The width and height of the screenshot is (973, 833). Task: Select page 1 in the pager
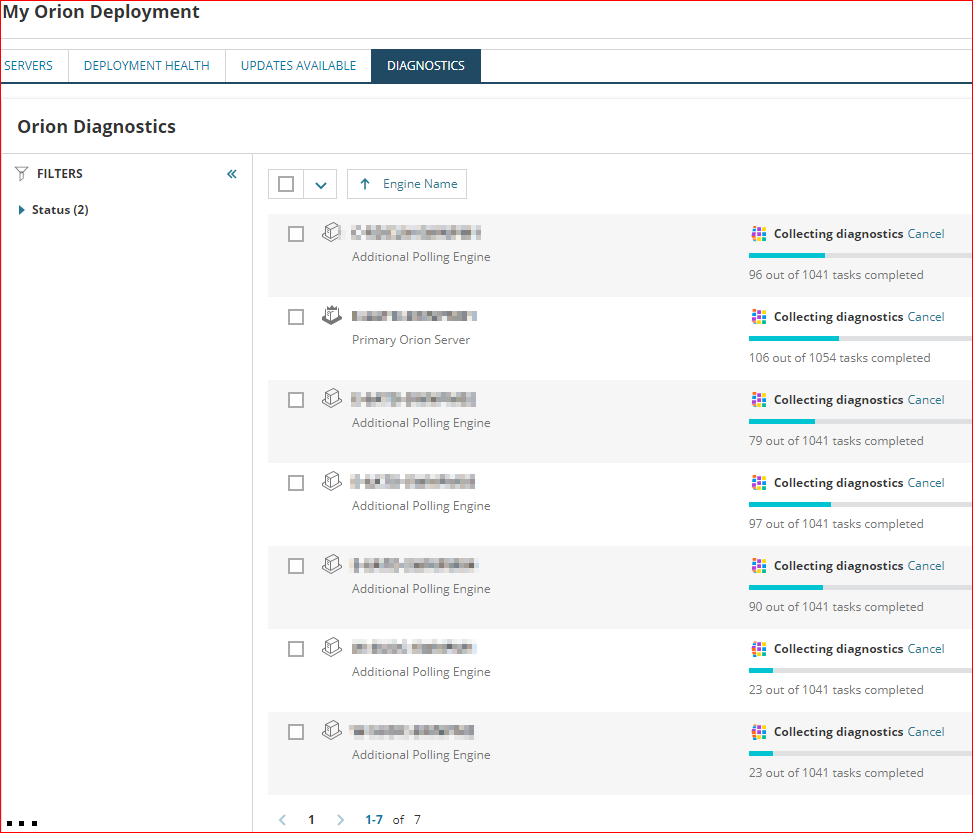(312, 819)
